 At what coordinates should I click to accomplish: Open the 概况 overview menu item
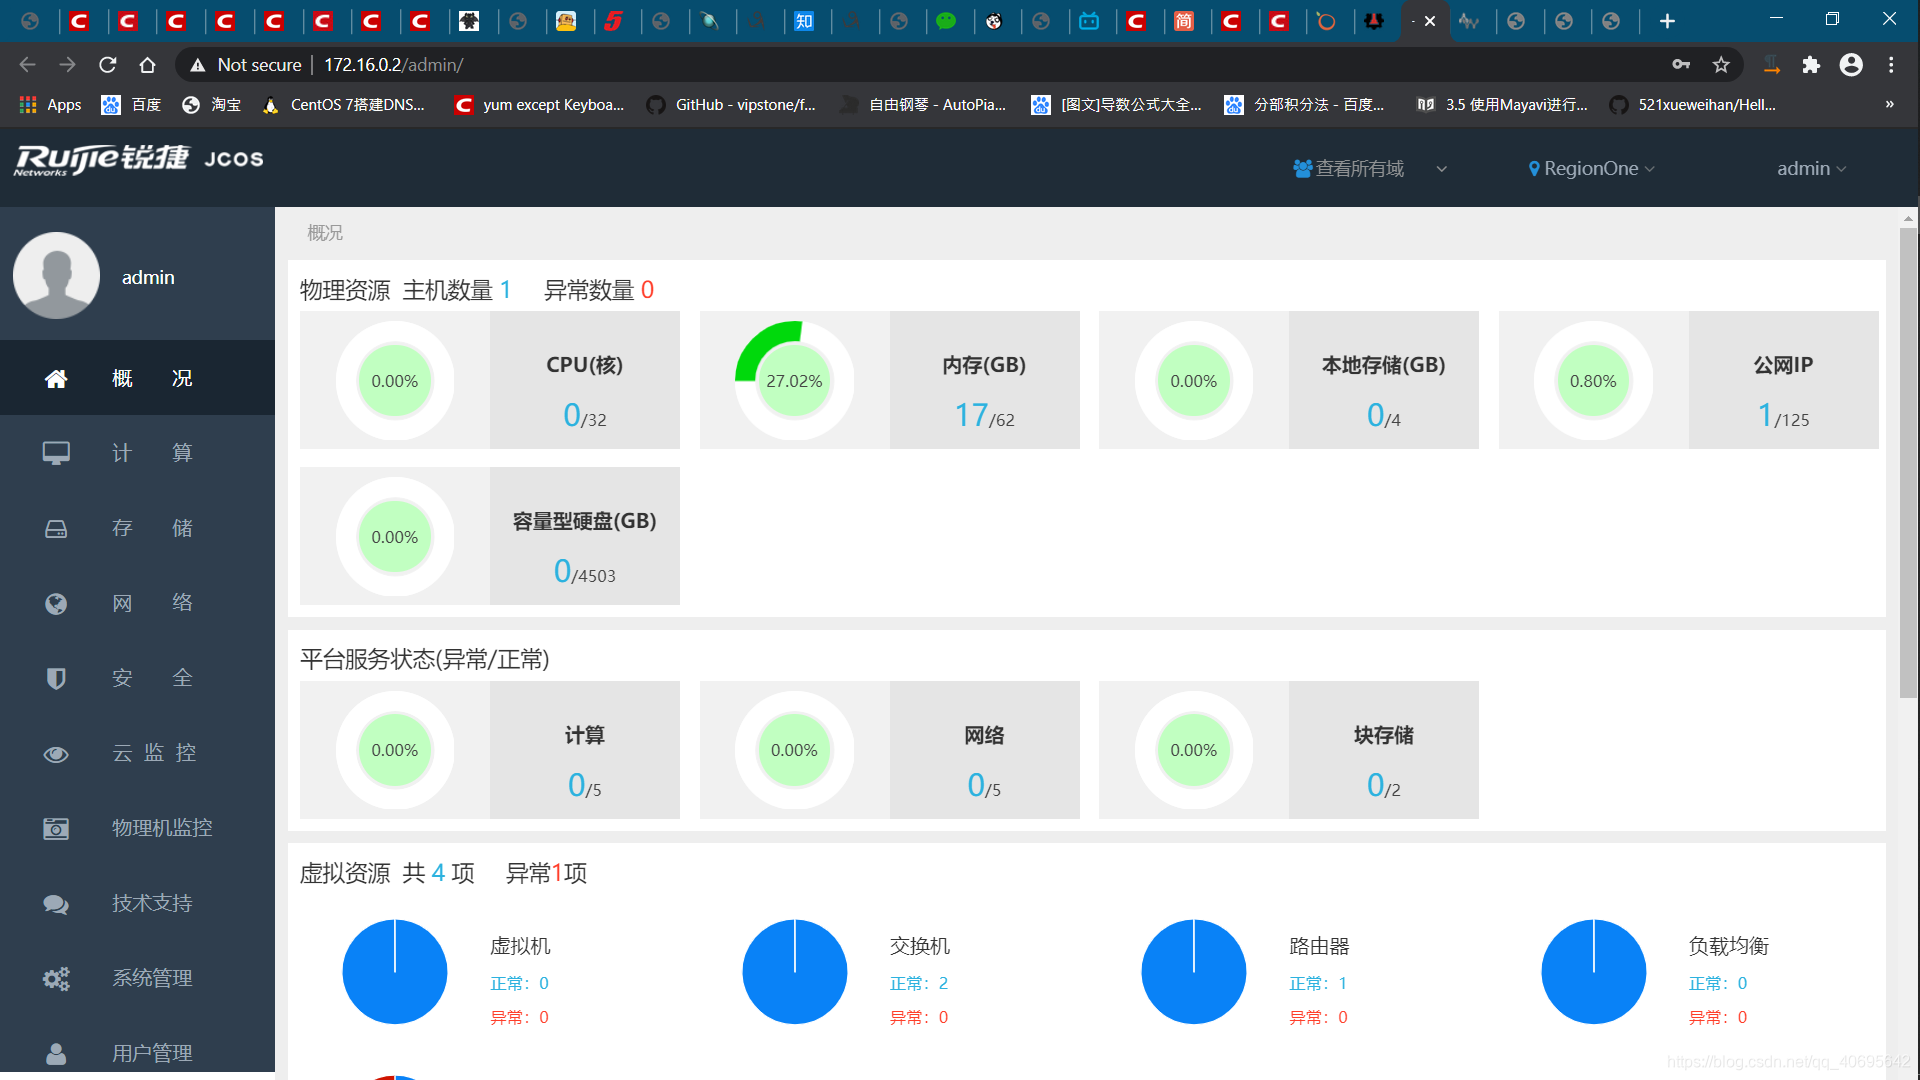coord(137,378)
